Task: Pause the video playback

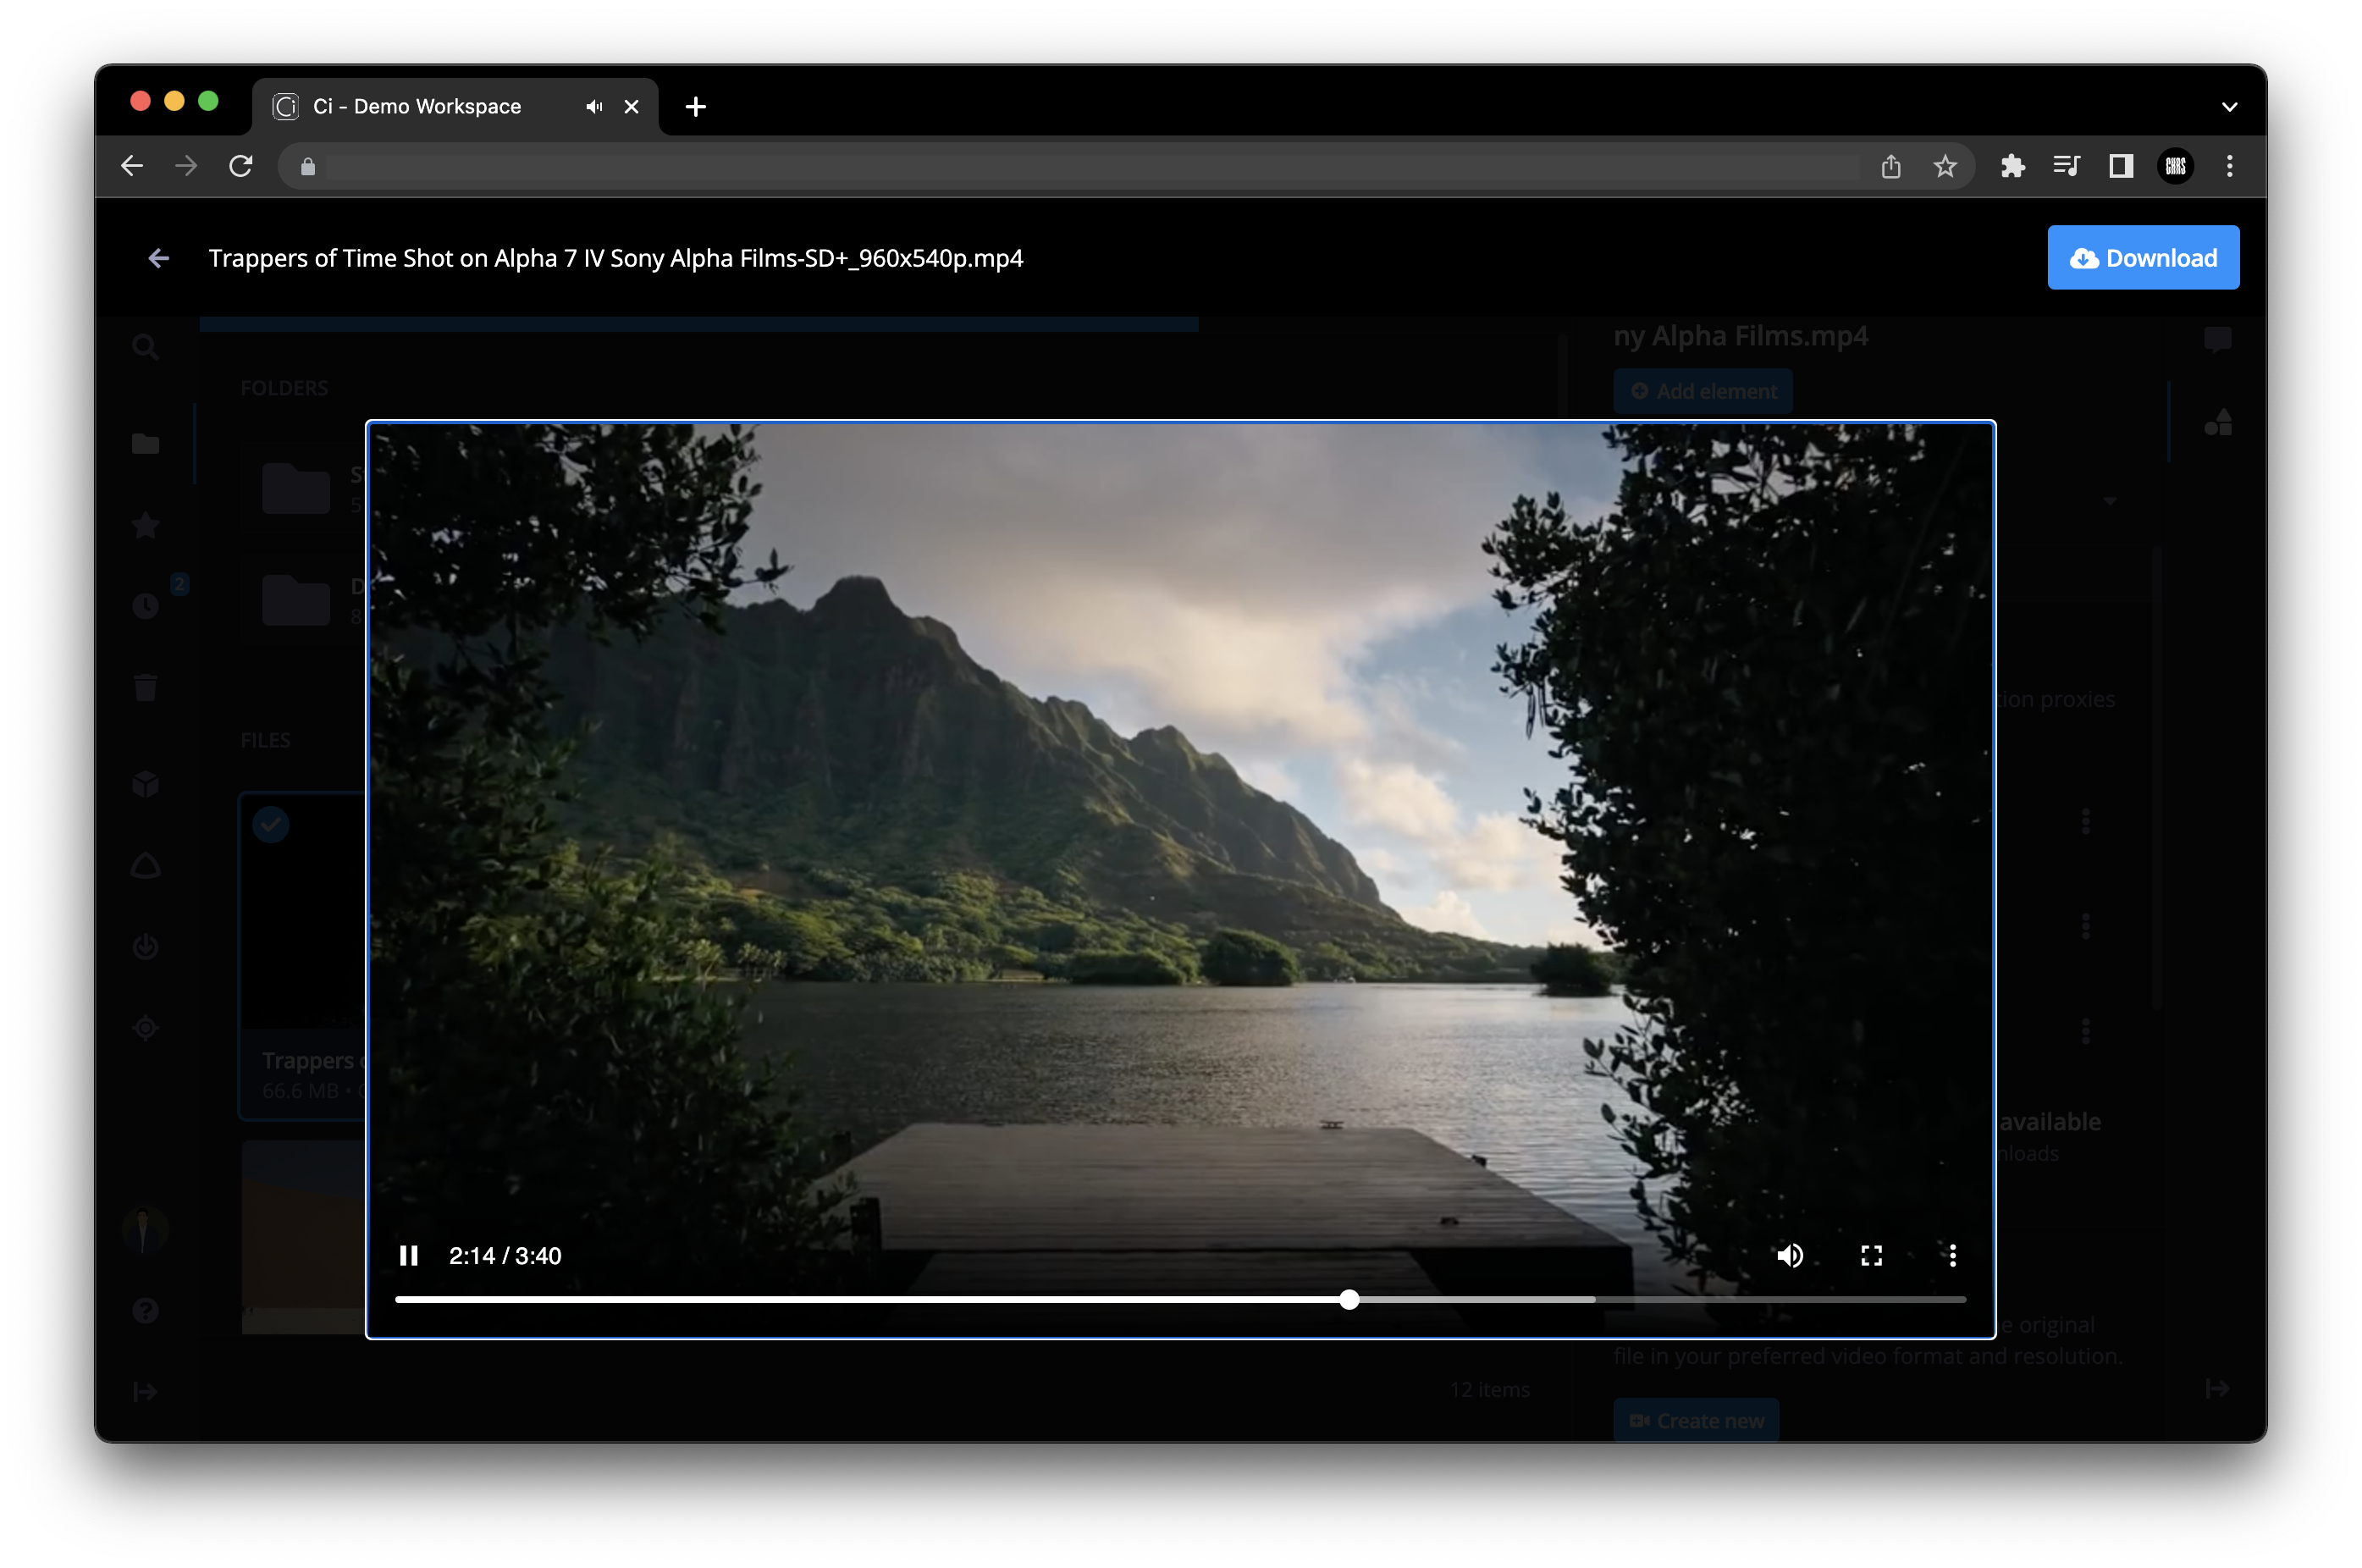Action: coord(408,1255)
